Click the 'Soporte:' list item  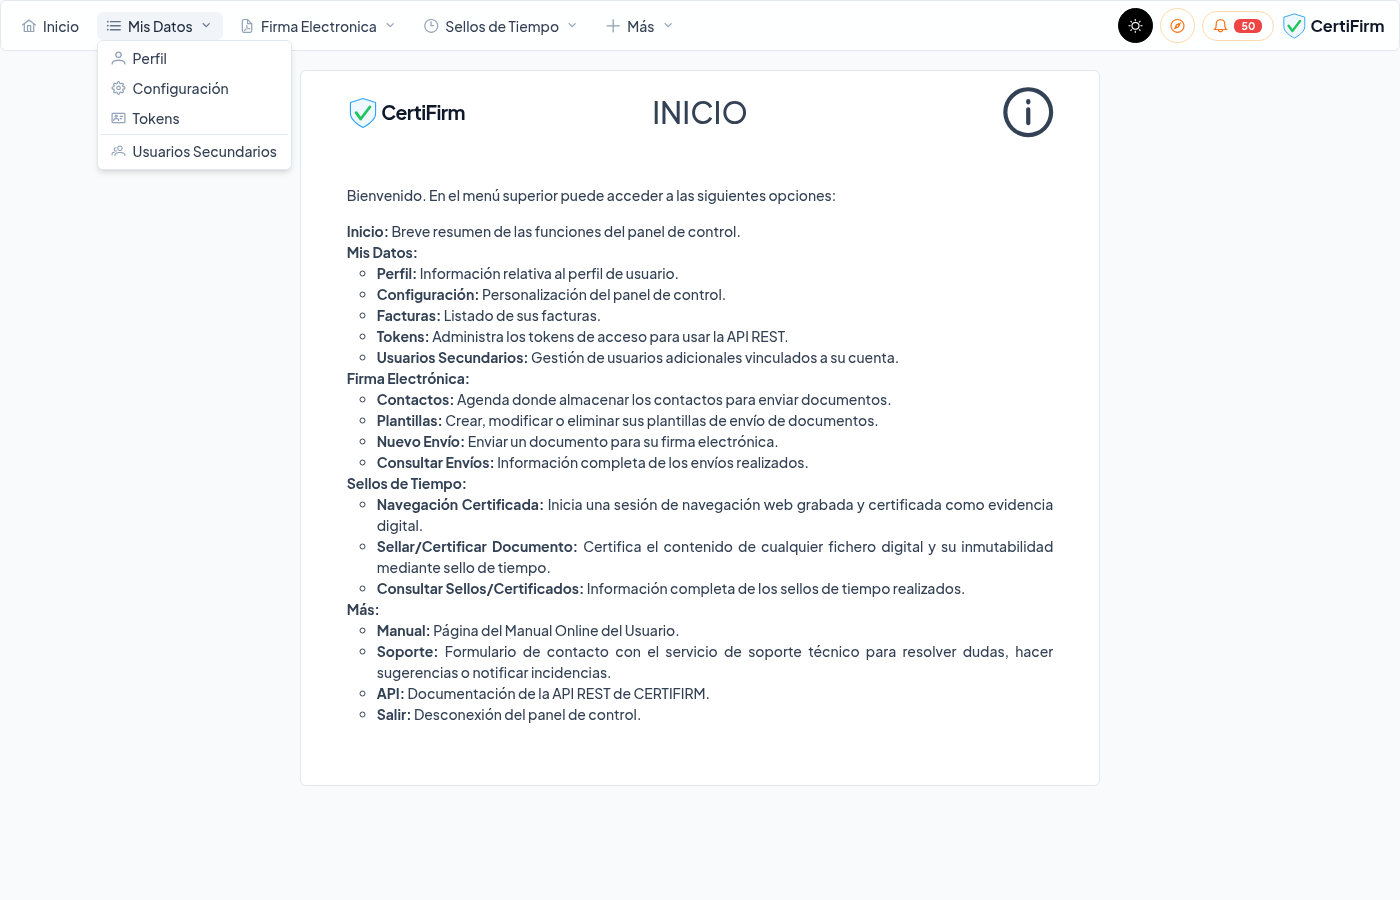coord(715,662)
